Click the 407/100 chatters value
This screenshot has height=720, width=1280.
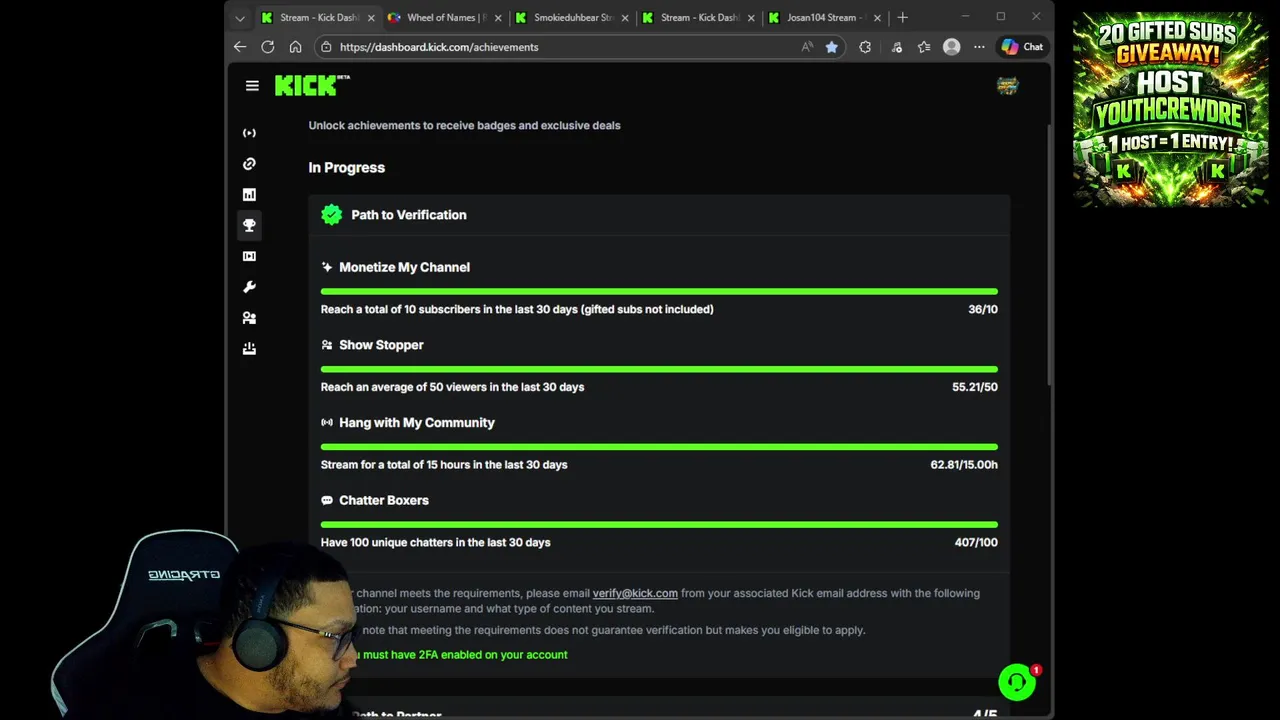pyautogui.click(x=976, y=542)
